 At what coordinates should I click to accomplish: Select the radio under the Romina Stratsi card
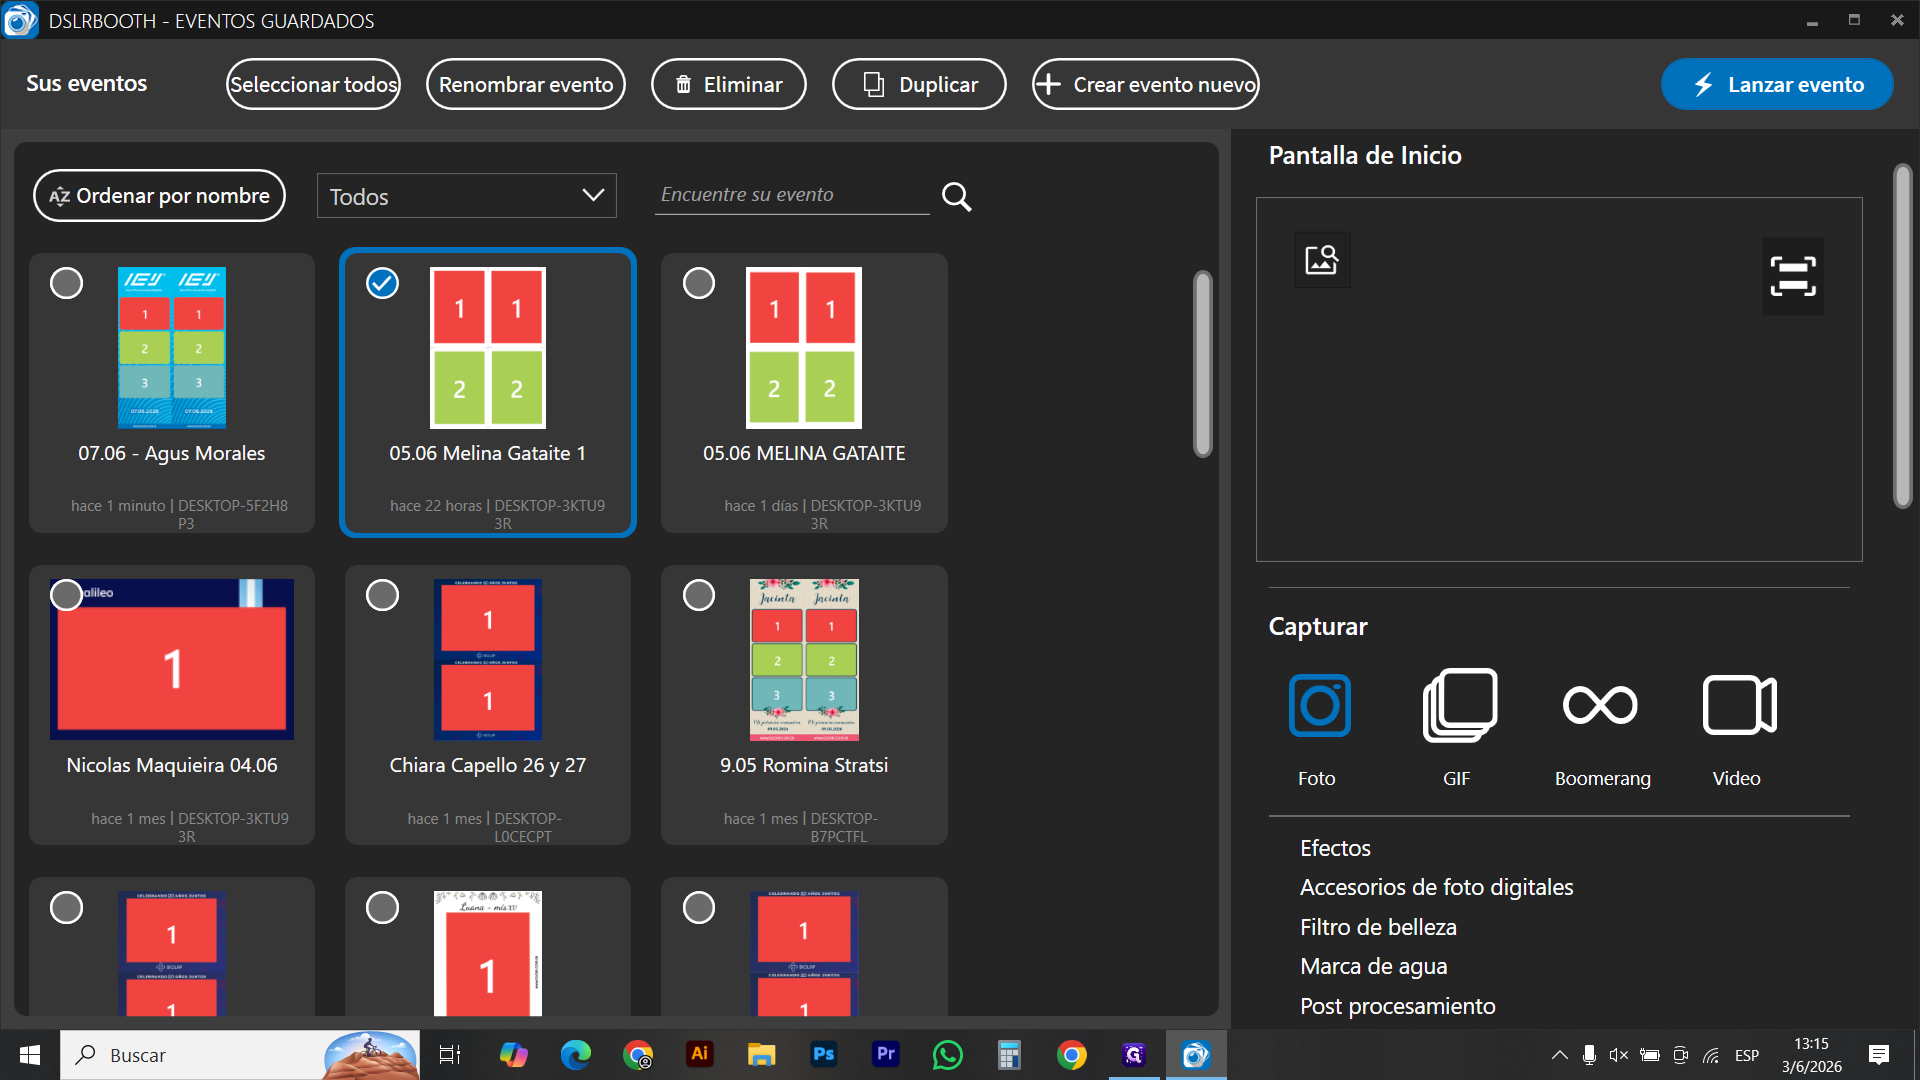(699, 907)
